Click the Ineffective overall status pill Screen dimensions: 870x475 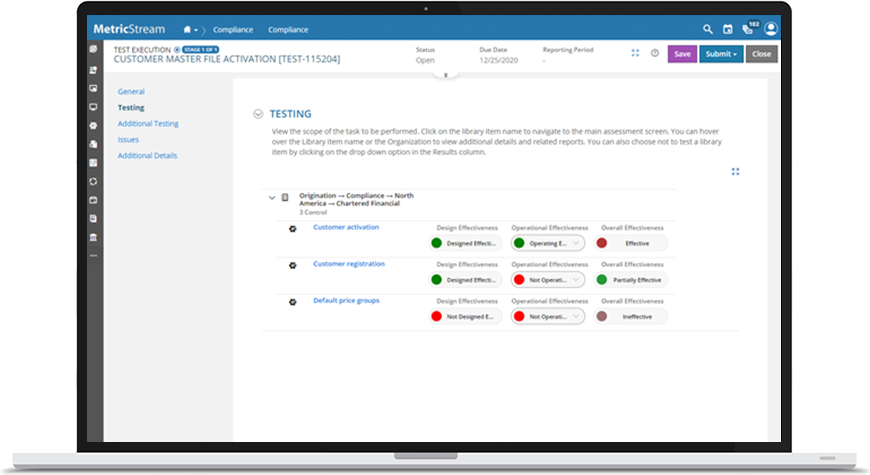tap(630, 316)
